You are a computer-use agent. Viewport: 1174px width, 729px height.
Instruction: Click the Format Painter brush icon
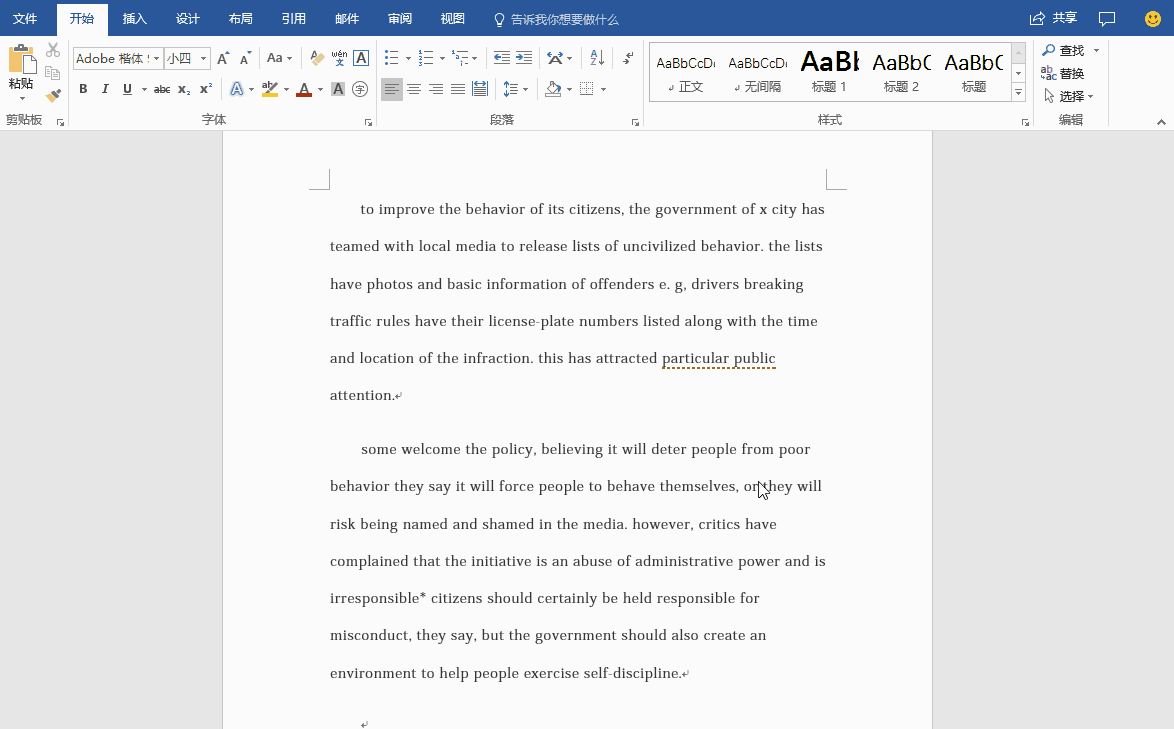point(53,95)
